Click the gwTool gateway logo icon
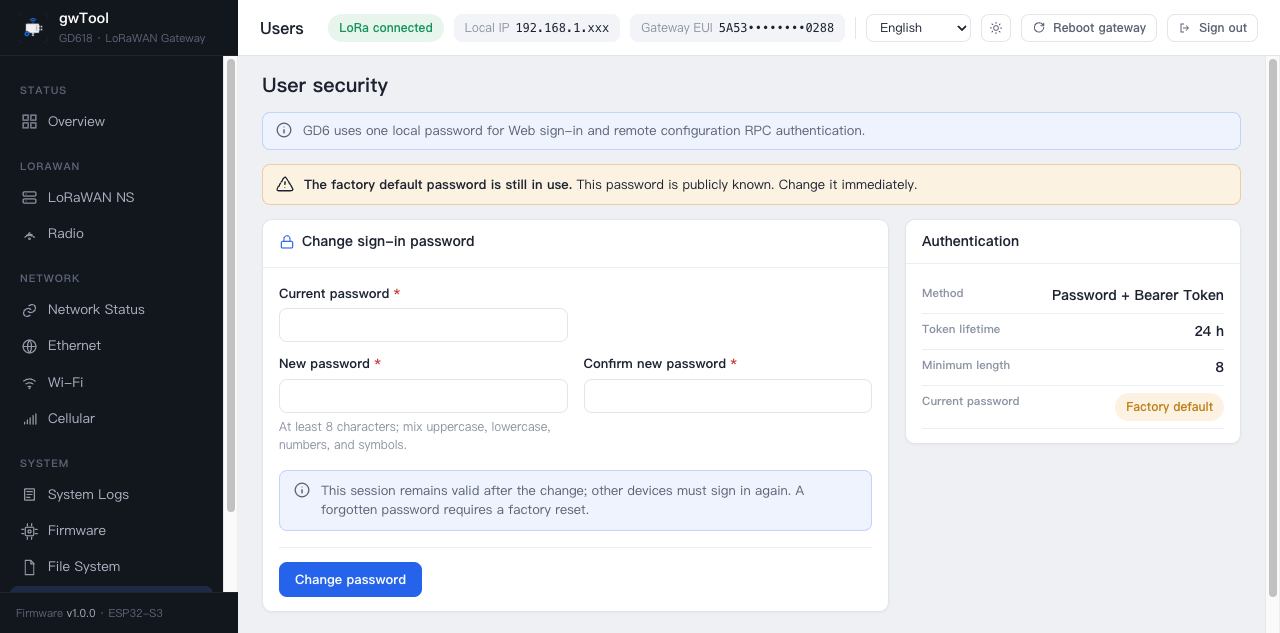 tap(33, 28)
